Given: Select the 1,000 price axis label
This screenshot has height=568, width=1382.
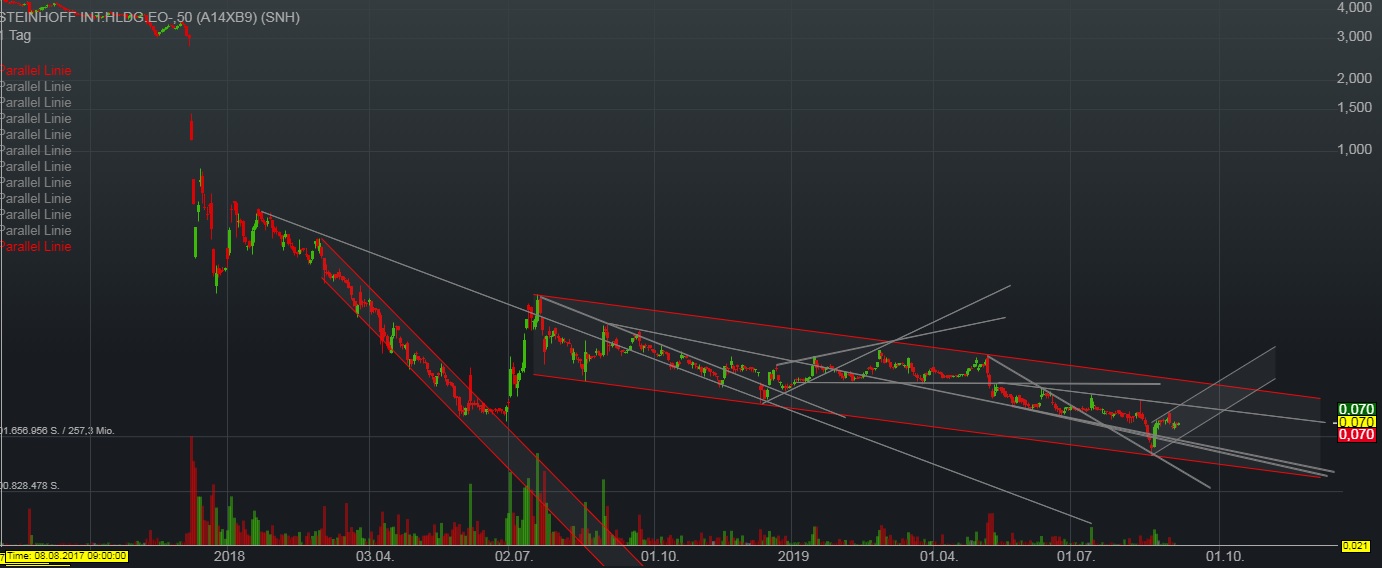Looking at the screenshot, I should coord(1354,149).
